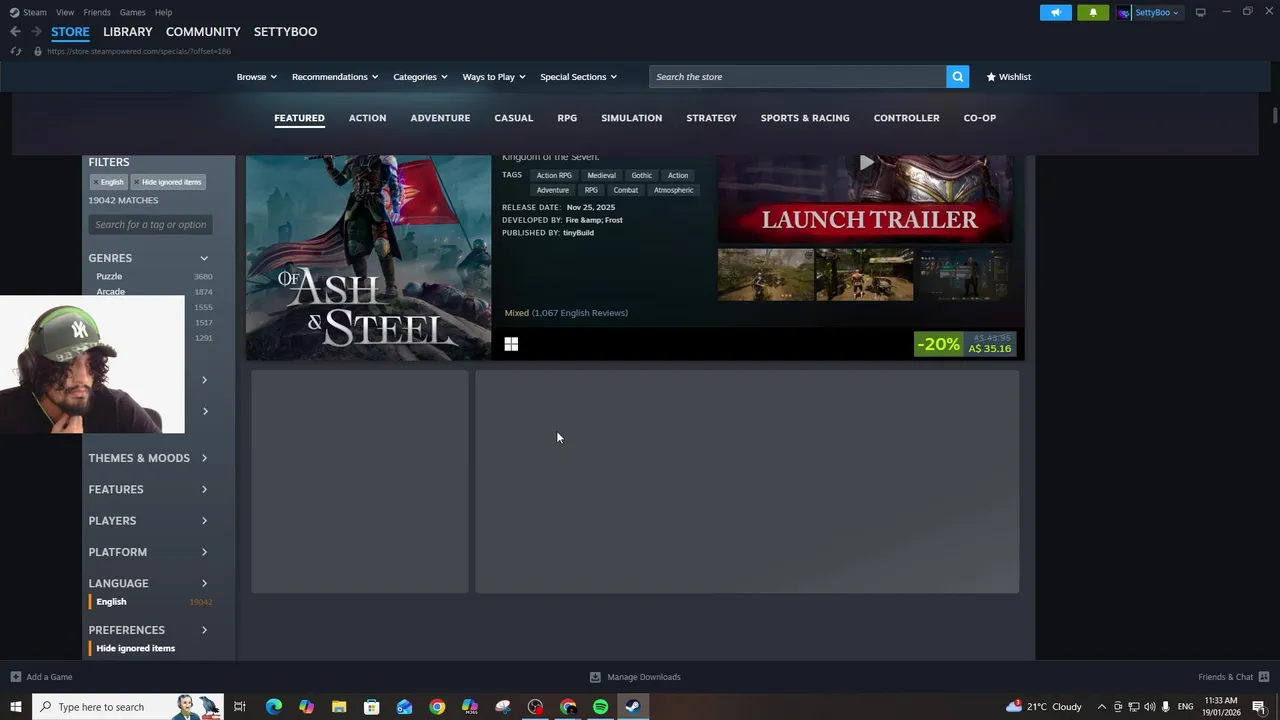Expand the Themes & Moods section
Image resolution: width=1280 pixels, height=720 pixels.
(148, 458)
